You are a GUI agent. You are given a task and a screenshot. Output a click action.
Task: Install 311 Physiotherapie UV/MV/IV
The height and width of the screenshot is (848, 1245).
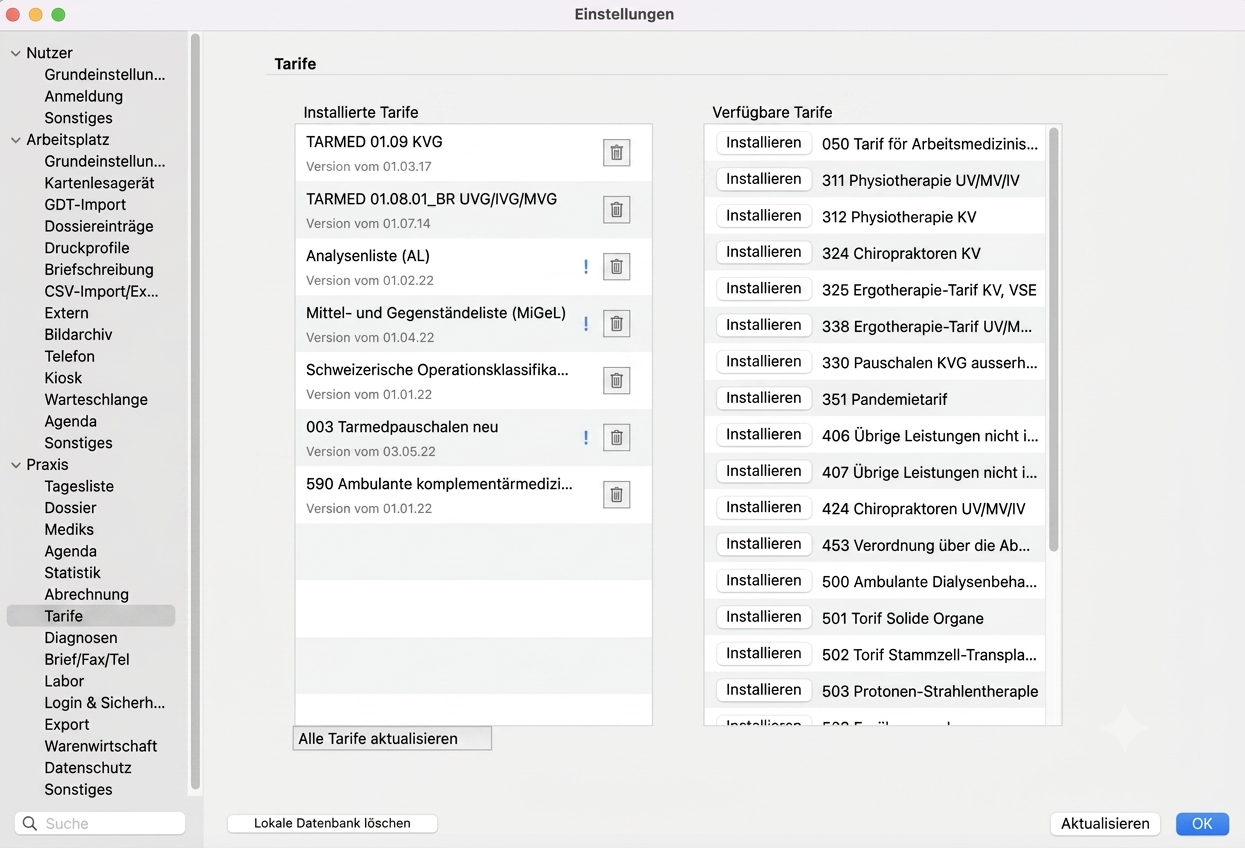tap(764, 179)
